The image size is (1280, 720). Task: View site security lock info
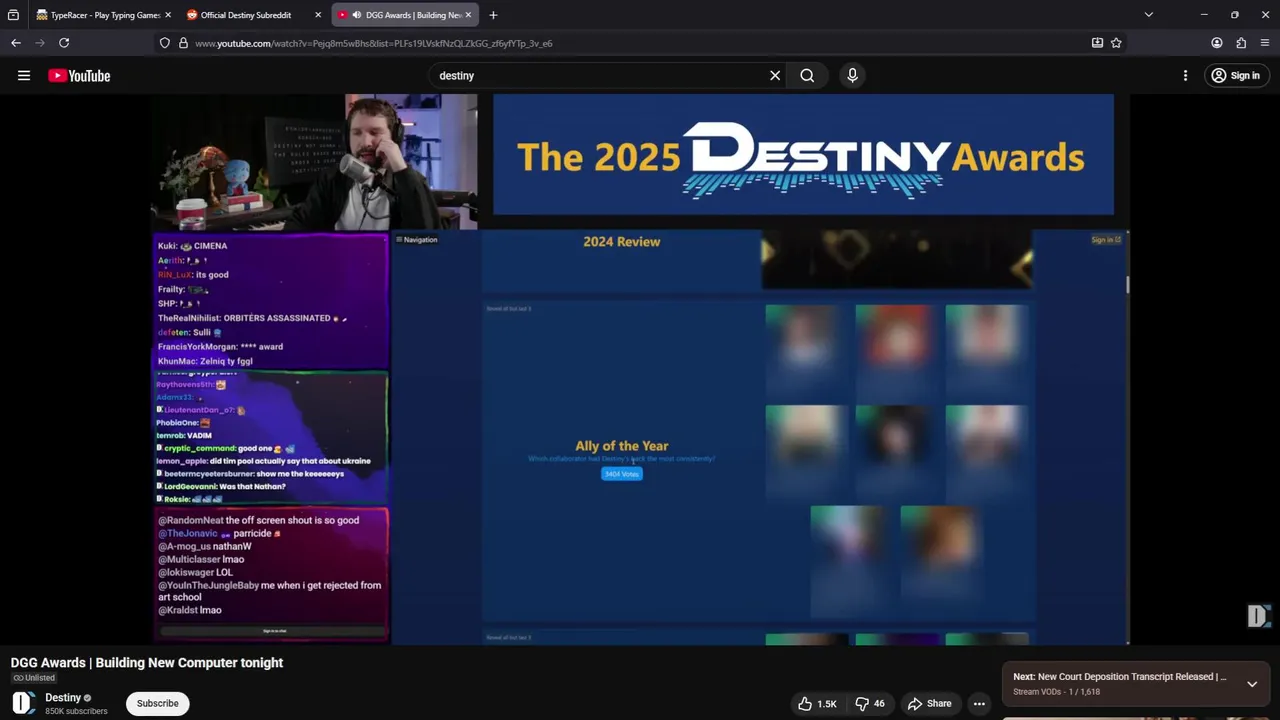click(183, 43)
